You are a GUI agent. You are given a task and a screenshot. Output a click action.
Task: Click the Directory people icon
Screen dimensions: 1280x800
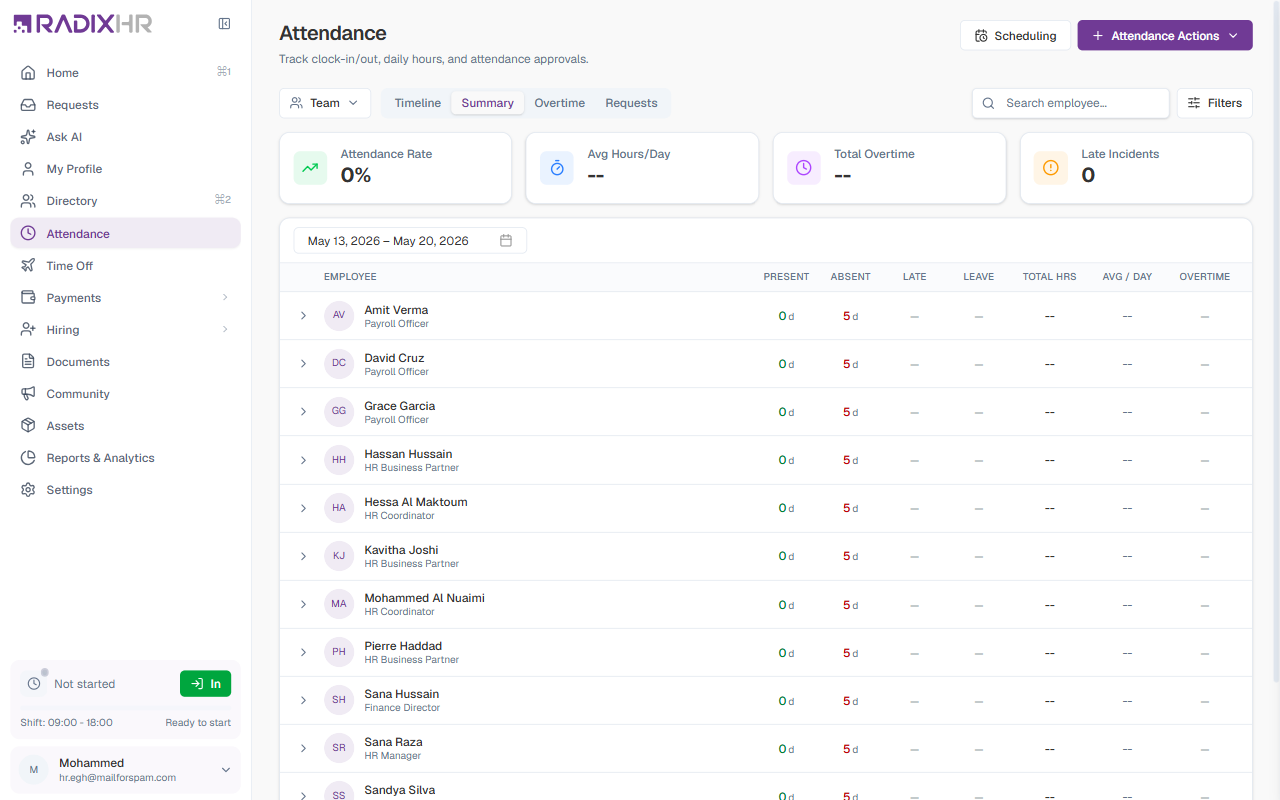click(28, 201)
